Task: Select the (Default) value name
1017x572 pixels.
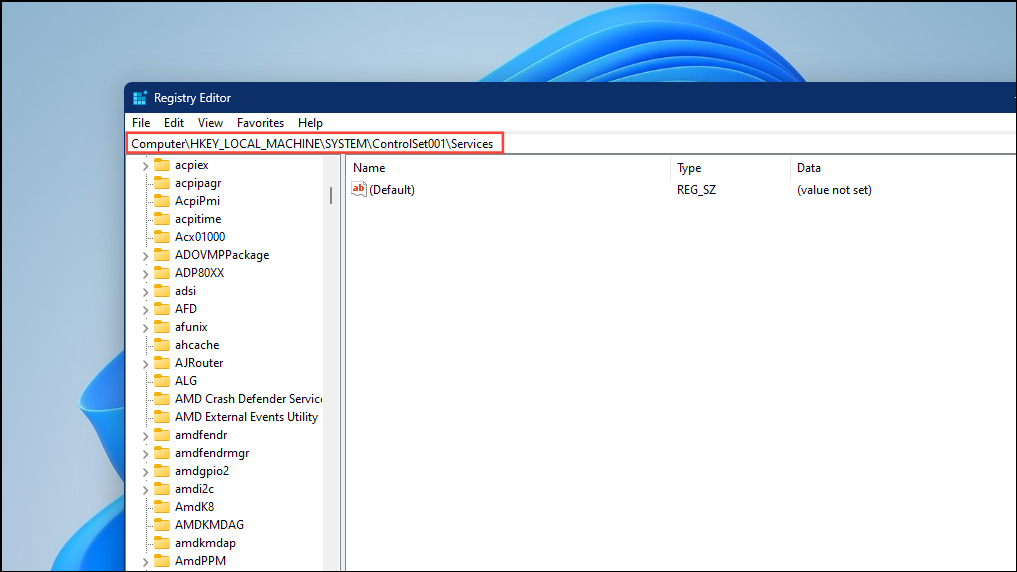Action: coord(392,190)
